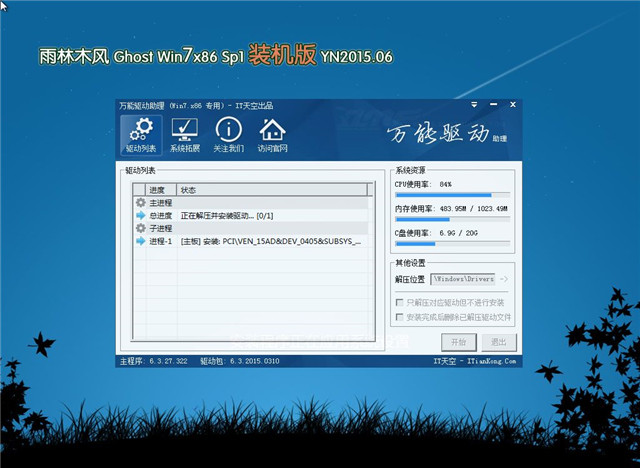
Task: Click the 状态 column header
Action: pyautogui.click(x=272, y=190)
